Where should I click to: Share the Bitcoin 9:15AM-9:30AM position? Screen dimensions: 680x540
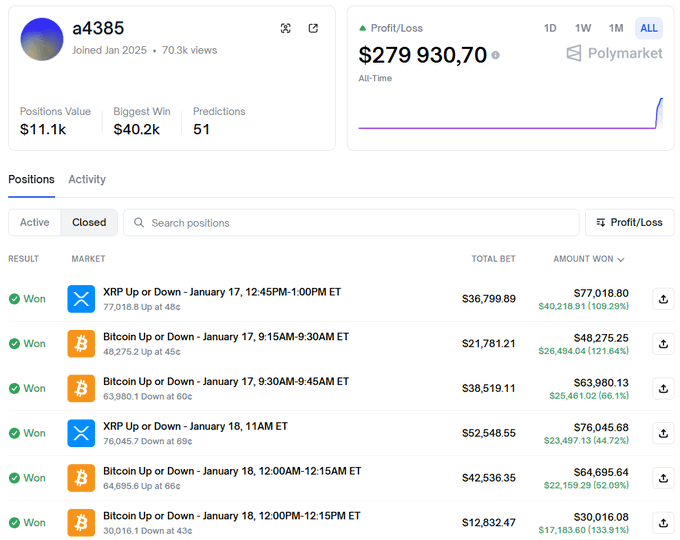tap(663, 343)
